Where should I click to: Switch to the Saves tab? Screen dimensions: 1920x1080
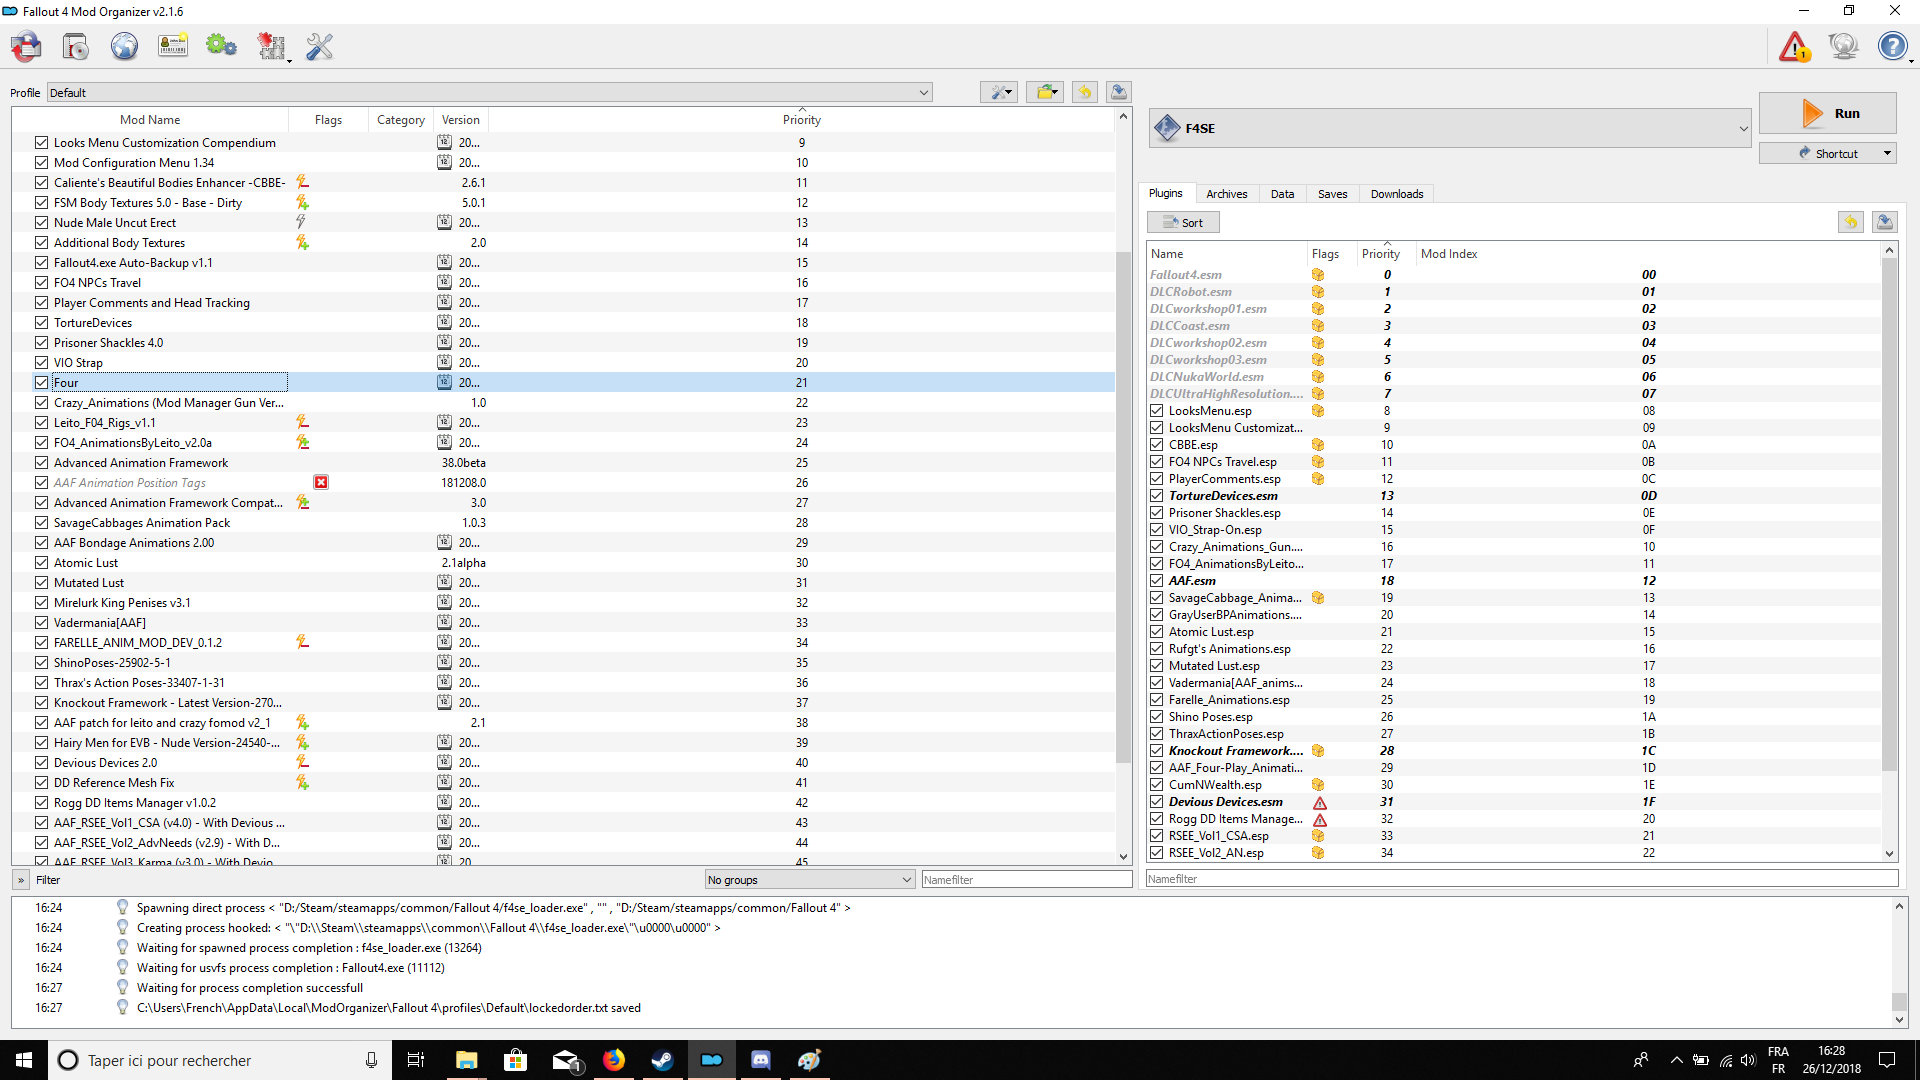click(1332, 194)
